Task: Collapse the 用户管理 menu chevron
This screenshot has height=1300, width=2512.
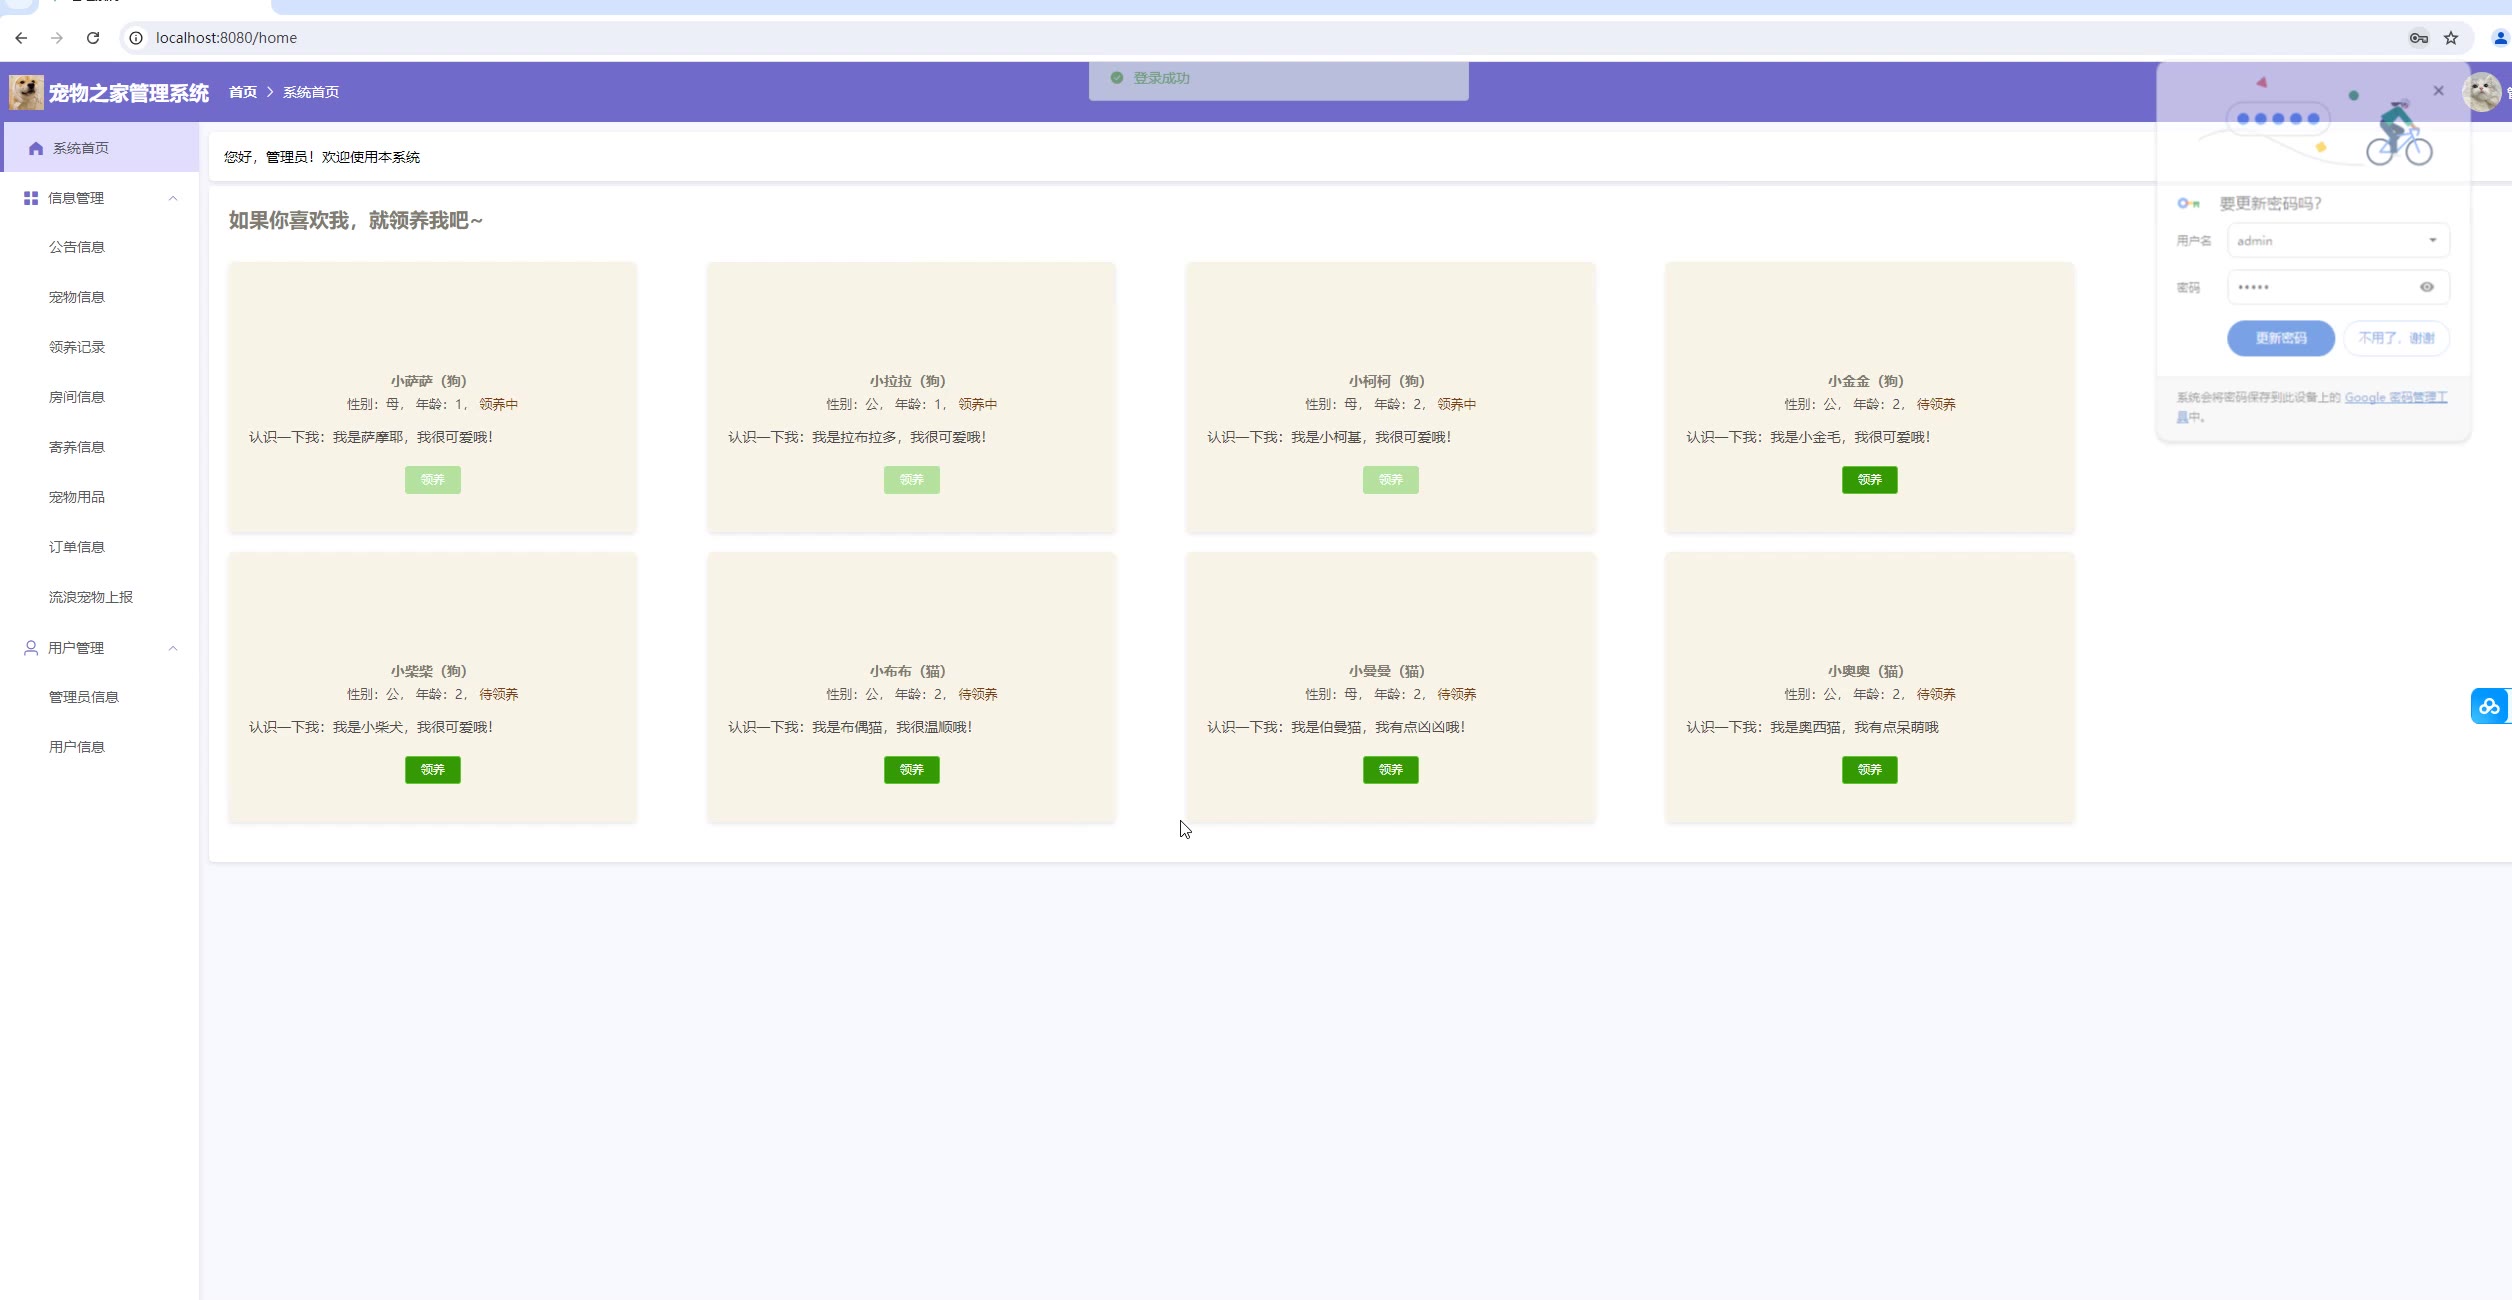Action: [173, 648]
